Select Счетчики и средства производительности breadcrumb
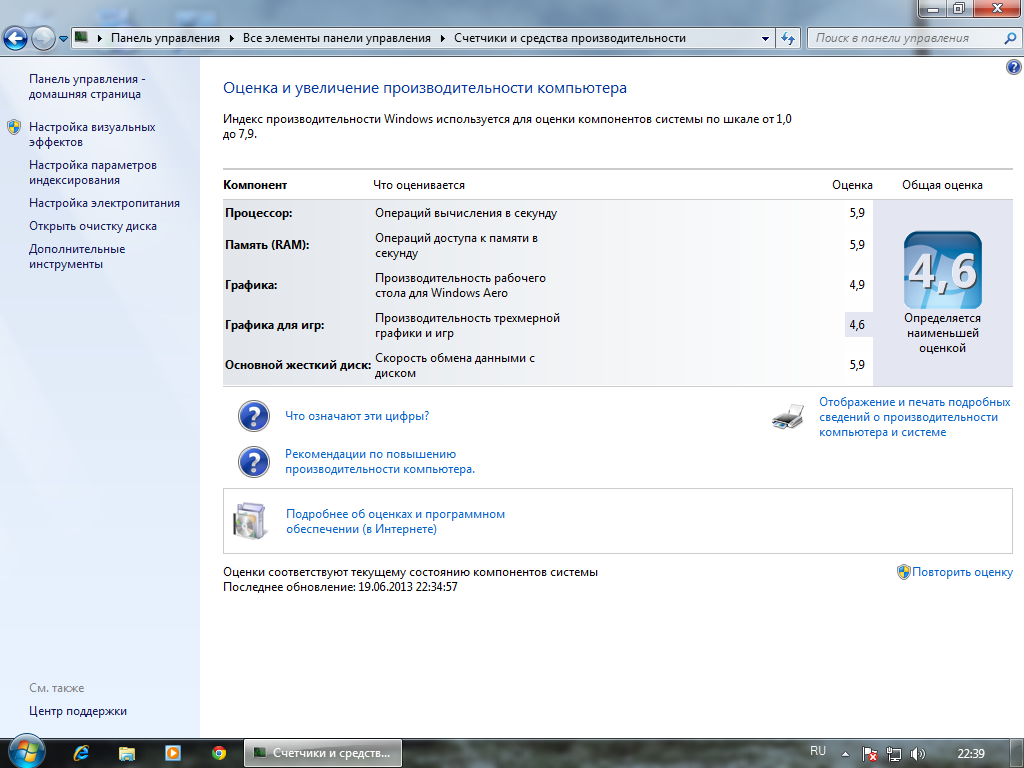The width and height of the screenshot is (1024, 768). (569, 38)
